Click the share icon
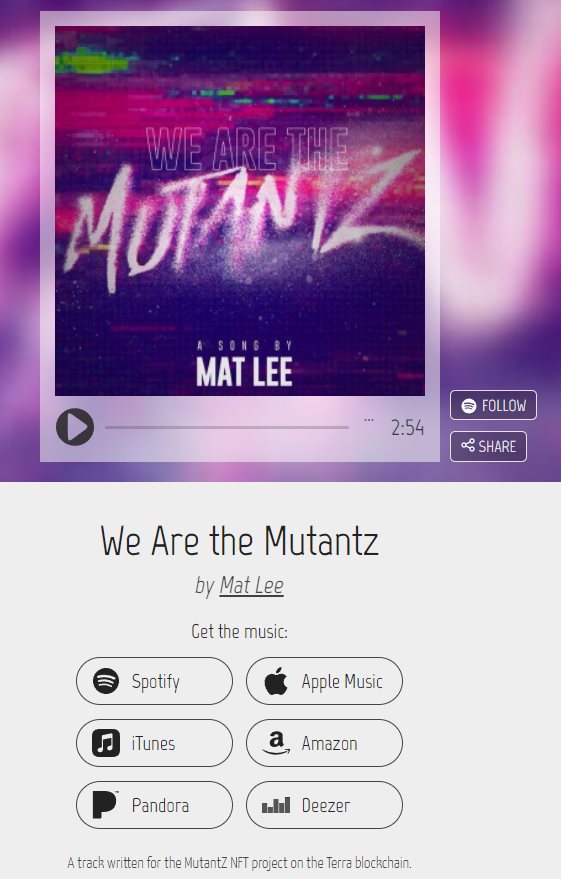This screenshot has width=561, height=879. [x=468, y=446]
